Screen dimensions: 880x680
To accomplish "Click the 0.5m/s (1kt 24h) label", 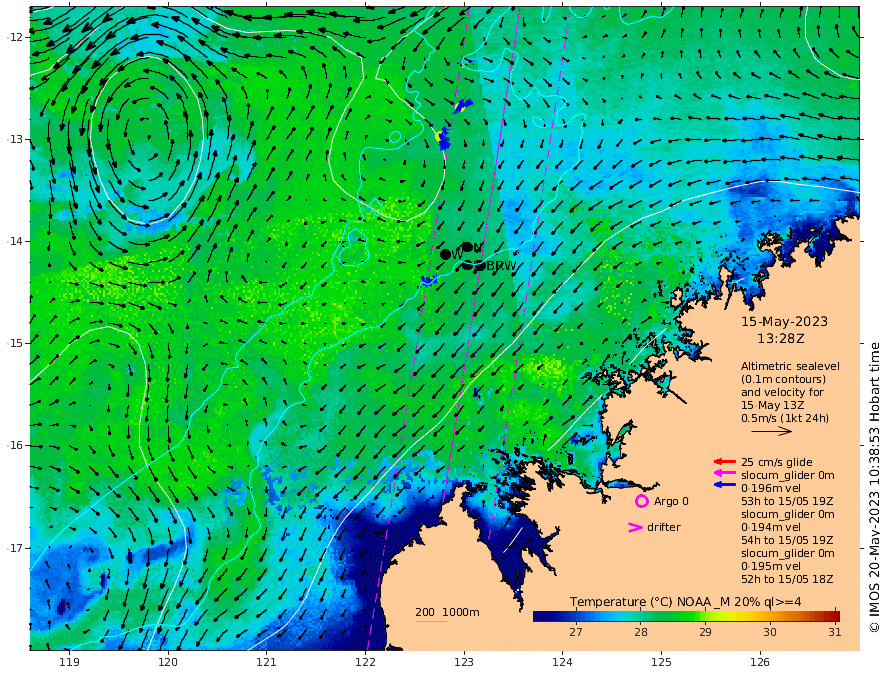I will click(785, 418).
